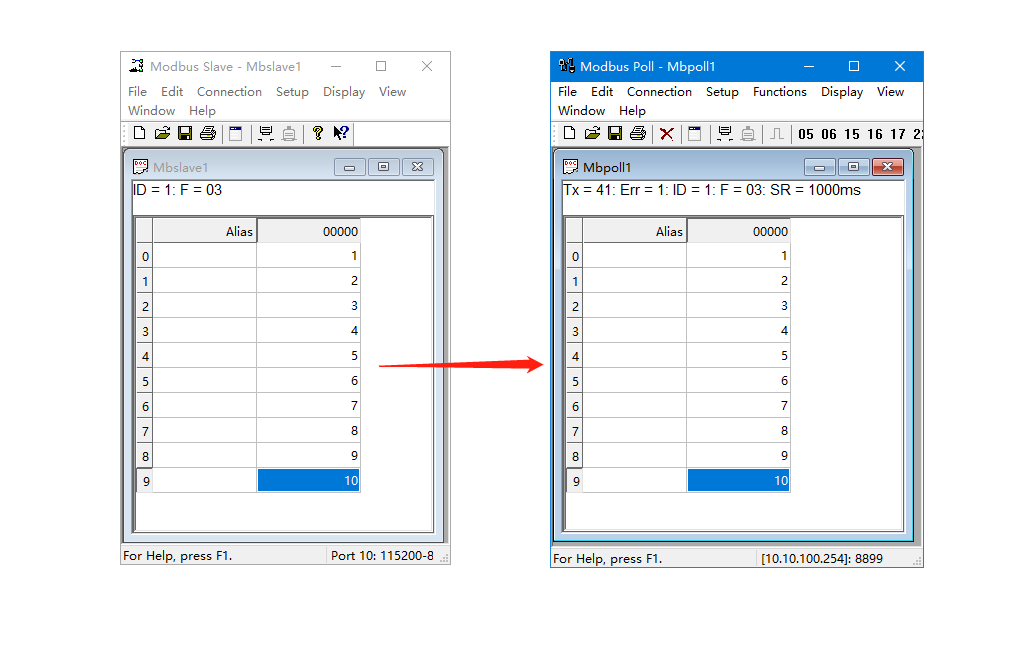The image size is (1033, 664).
Task: Click red X delete icon in Modbus Poll
Action: pyautogui.click(x=666, y=134)
